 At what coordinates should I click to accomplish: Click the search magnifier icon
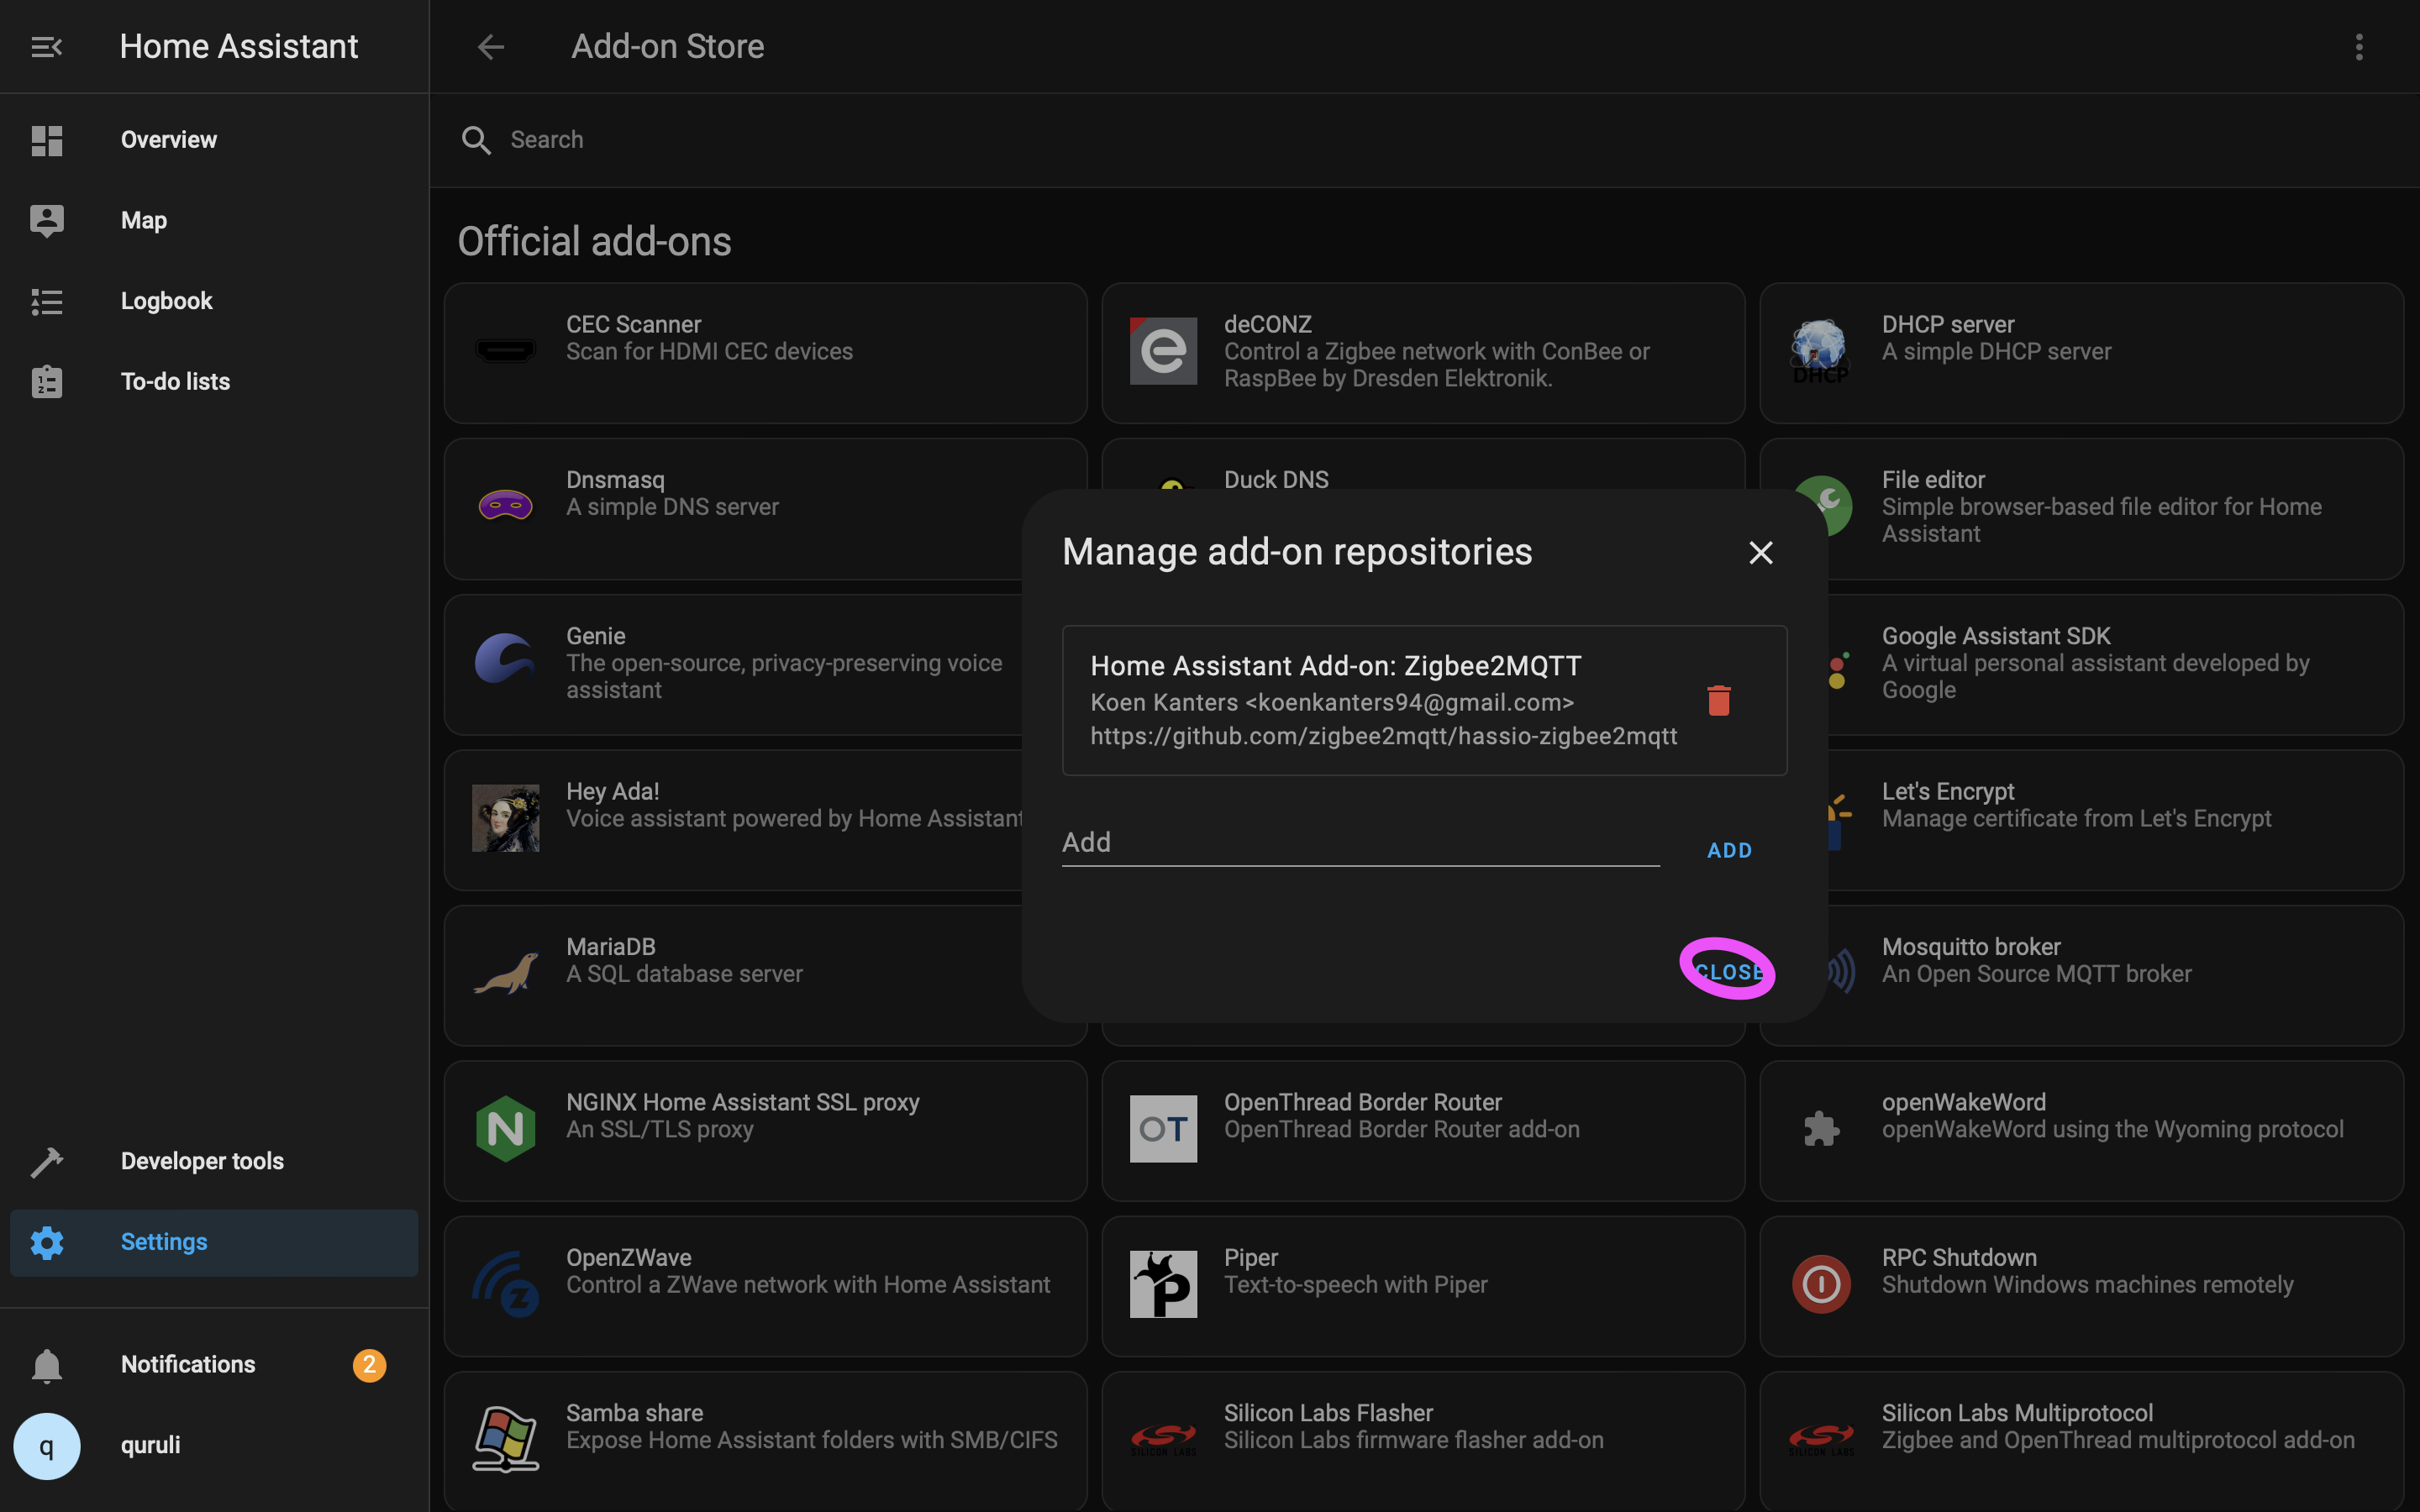[x=476, y=140]
